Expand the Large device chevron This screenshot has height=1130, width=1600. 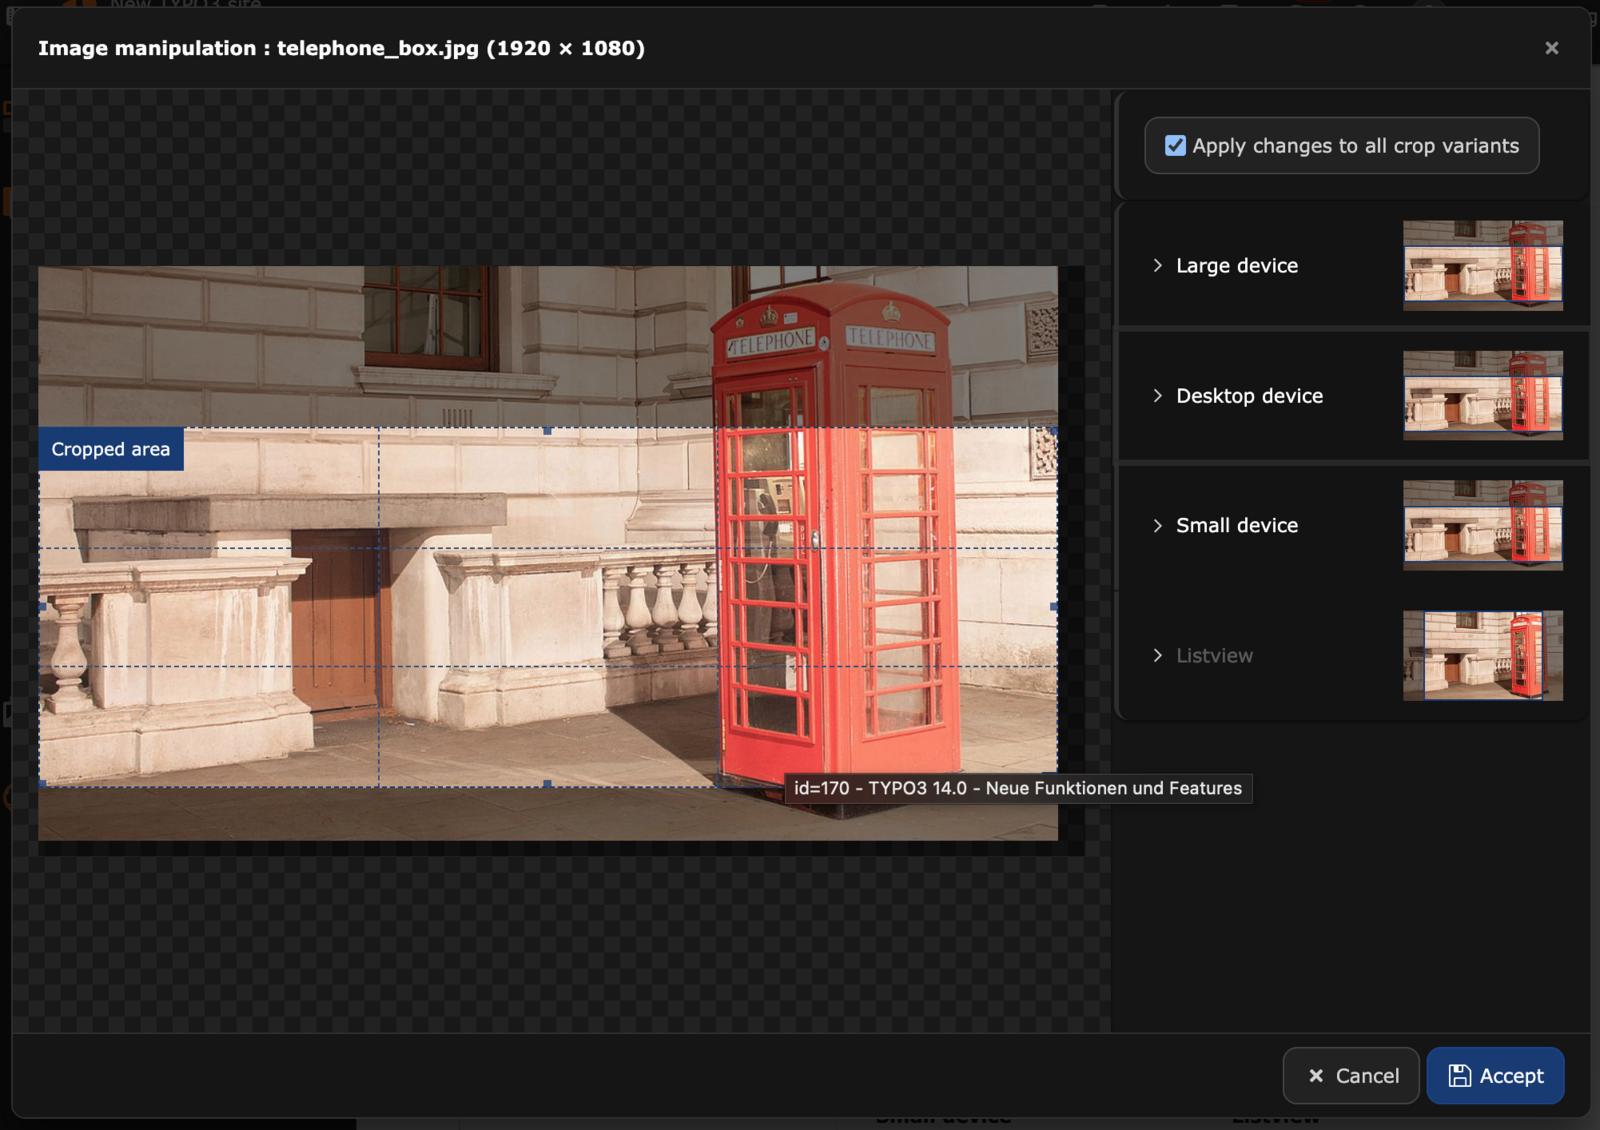point(1158,266)
